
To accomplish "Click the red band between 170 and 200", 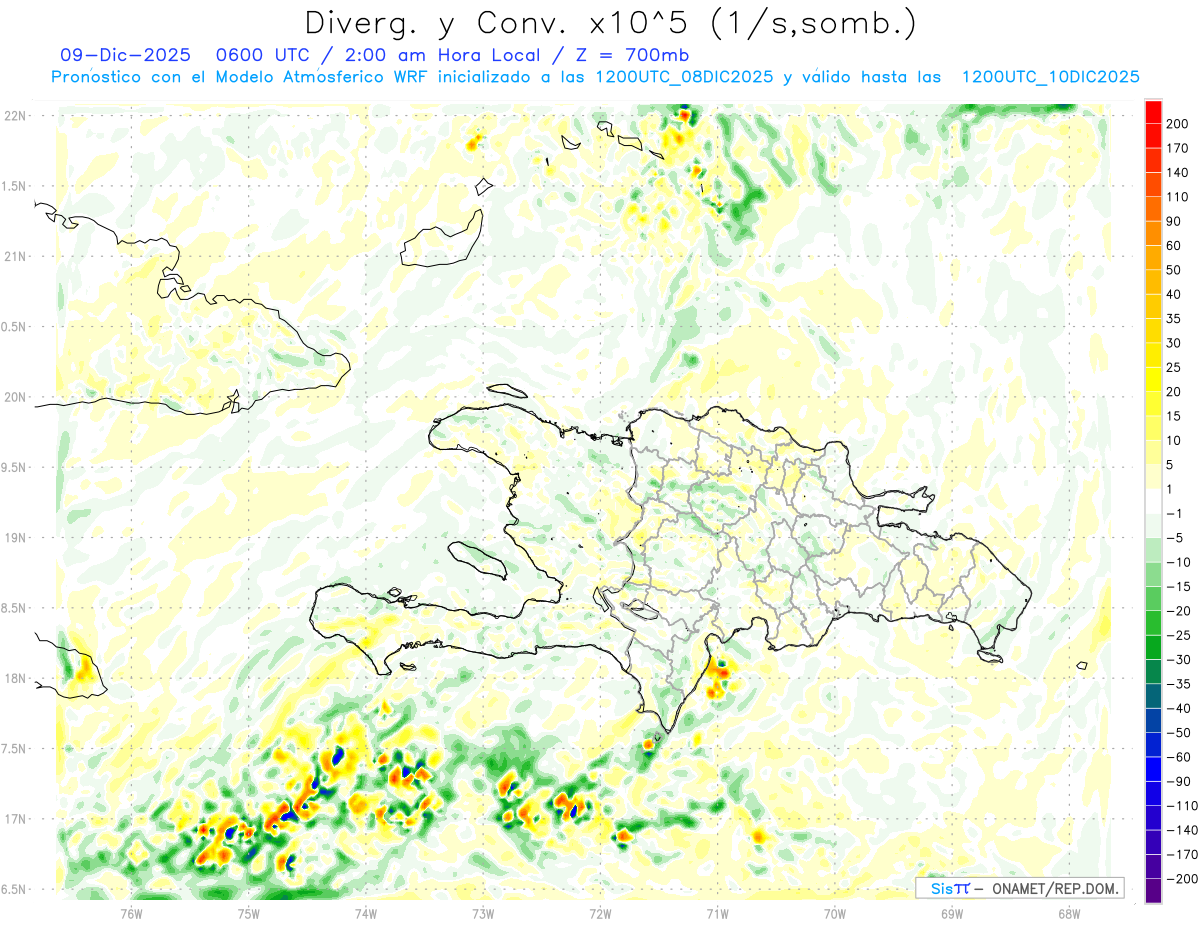I will point(1153,136).
